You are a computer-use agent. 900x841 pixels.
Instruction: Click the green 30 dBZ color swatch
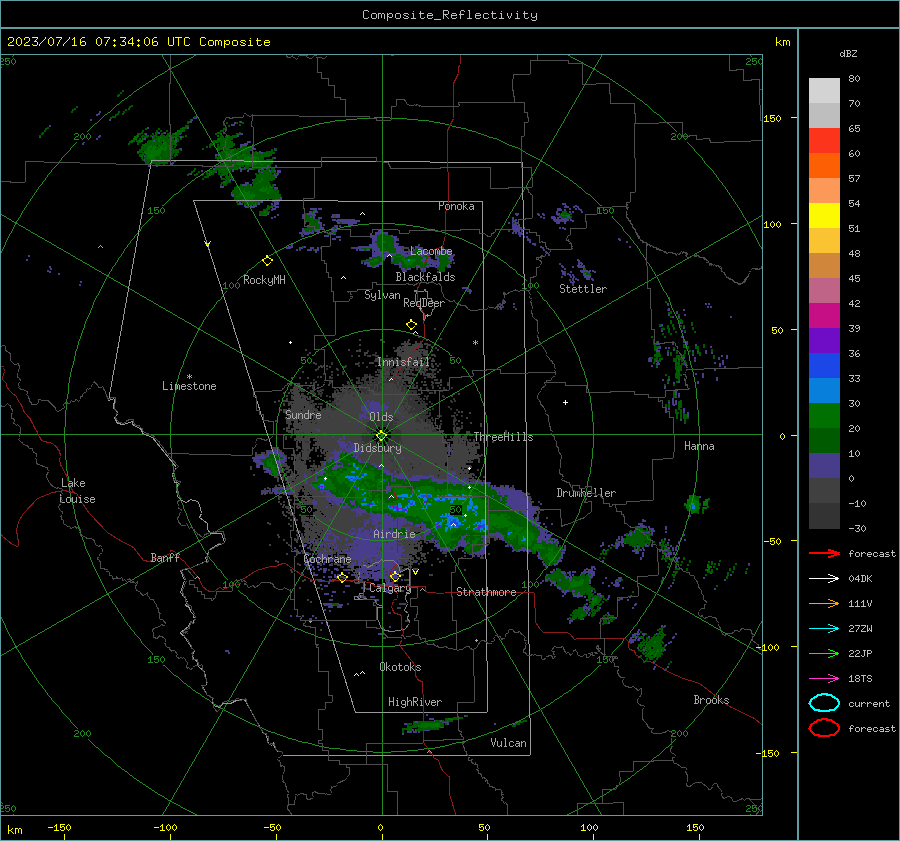tap(824, 415)
